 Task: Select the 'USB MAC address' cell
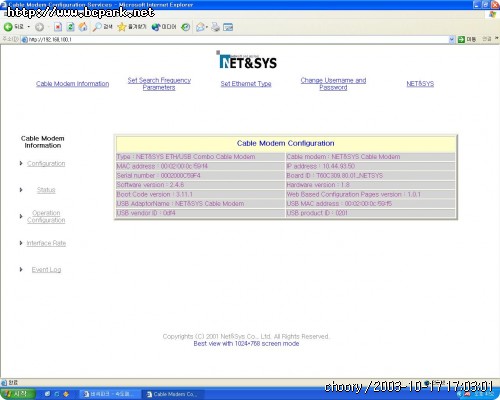tap(370, 204)
